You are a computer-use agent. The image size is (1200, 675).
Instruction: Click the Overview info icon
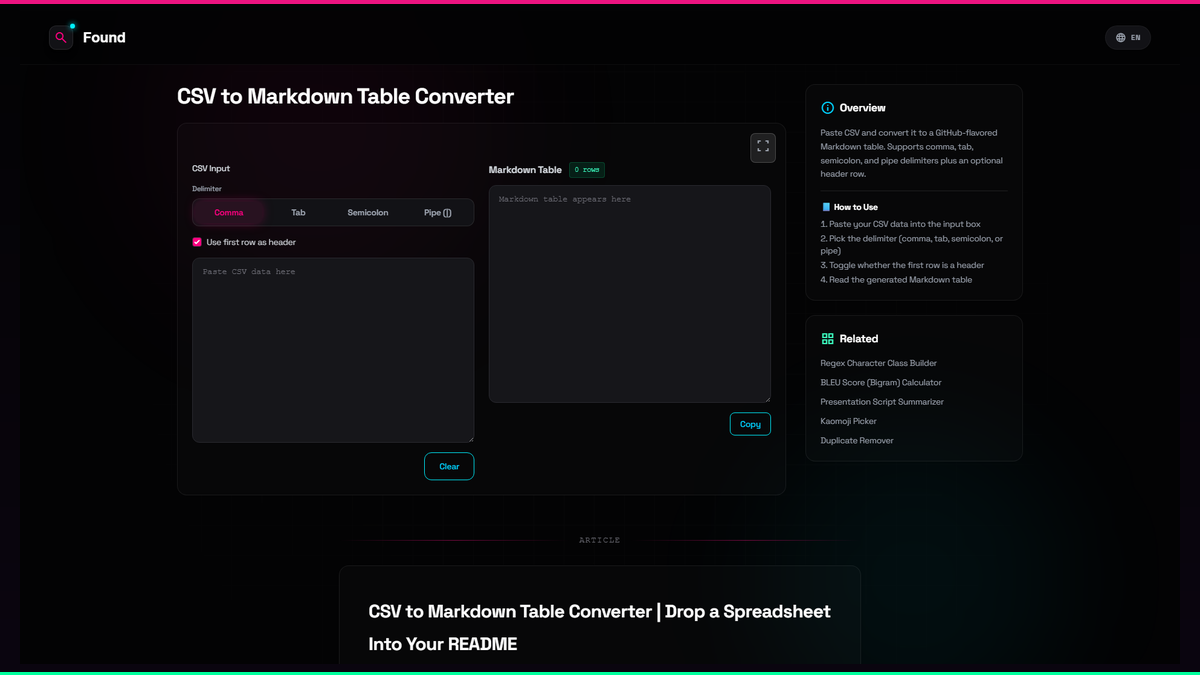point(827,108)
